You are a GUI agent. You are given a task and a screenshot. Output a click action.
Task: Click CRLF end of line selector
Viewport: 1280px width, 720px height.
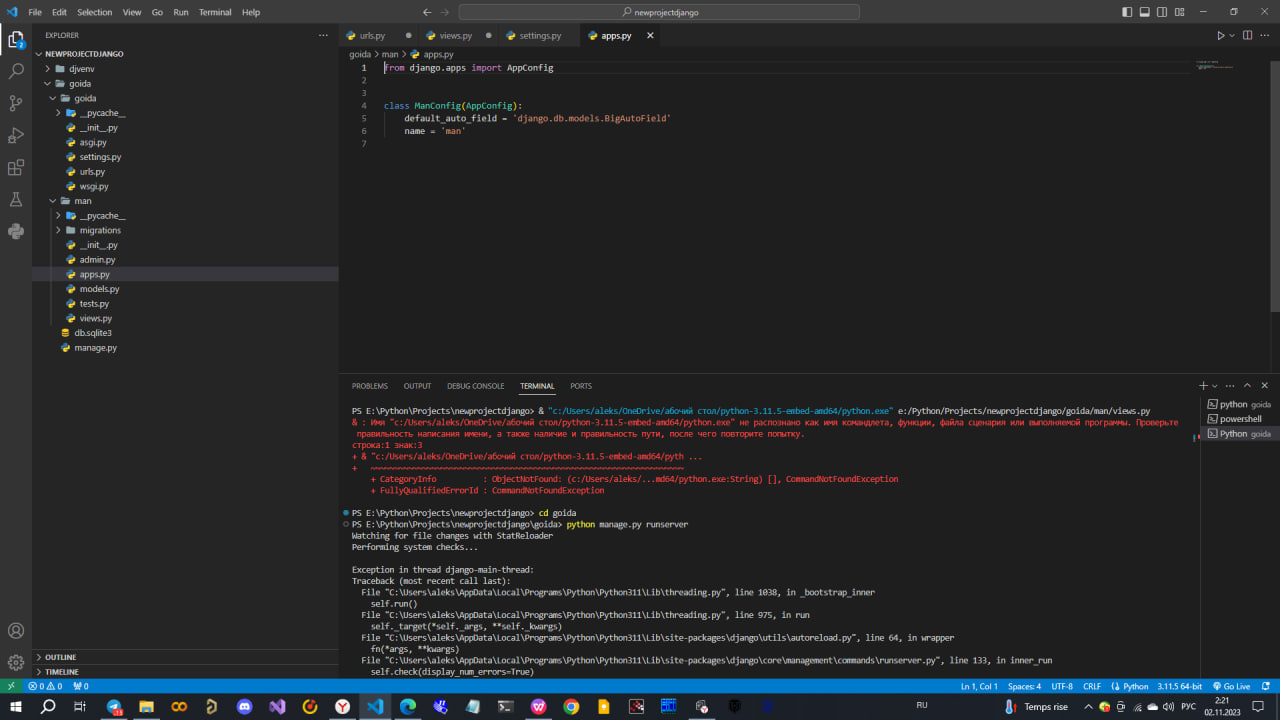(1092, 687)
